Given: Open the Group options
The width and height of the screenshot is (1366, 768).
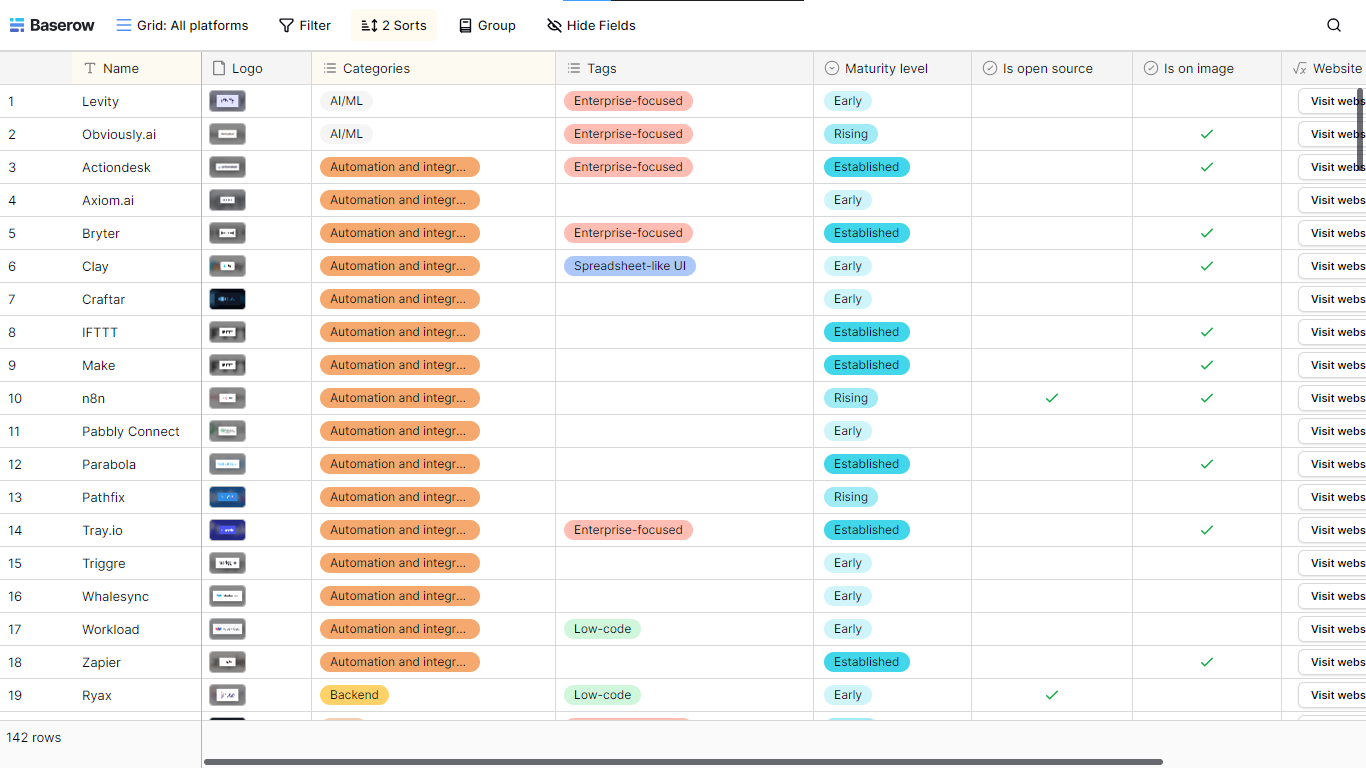Looking at the screenshot, I should [x=487, y=25].
